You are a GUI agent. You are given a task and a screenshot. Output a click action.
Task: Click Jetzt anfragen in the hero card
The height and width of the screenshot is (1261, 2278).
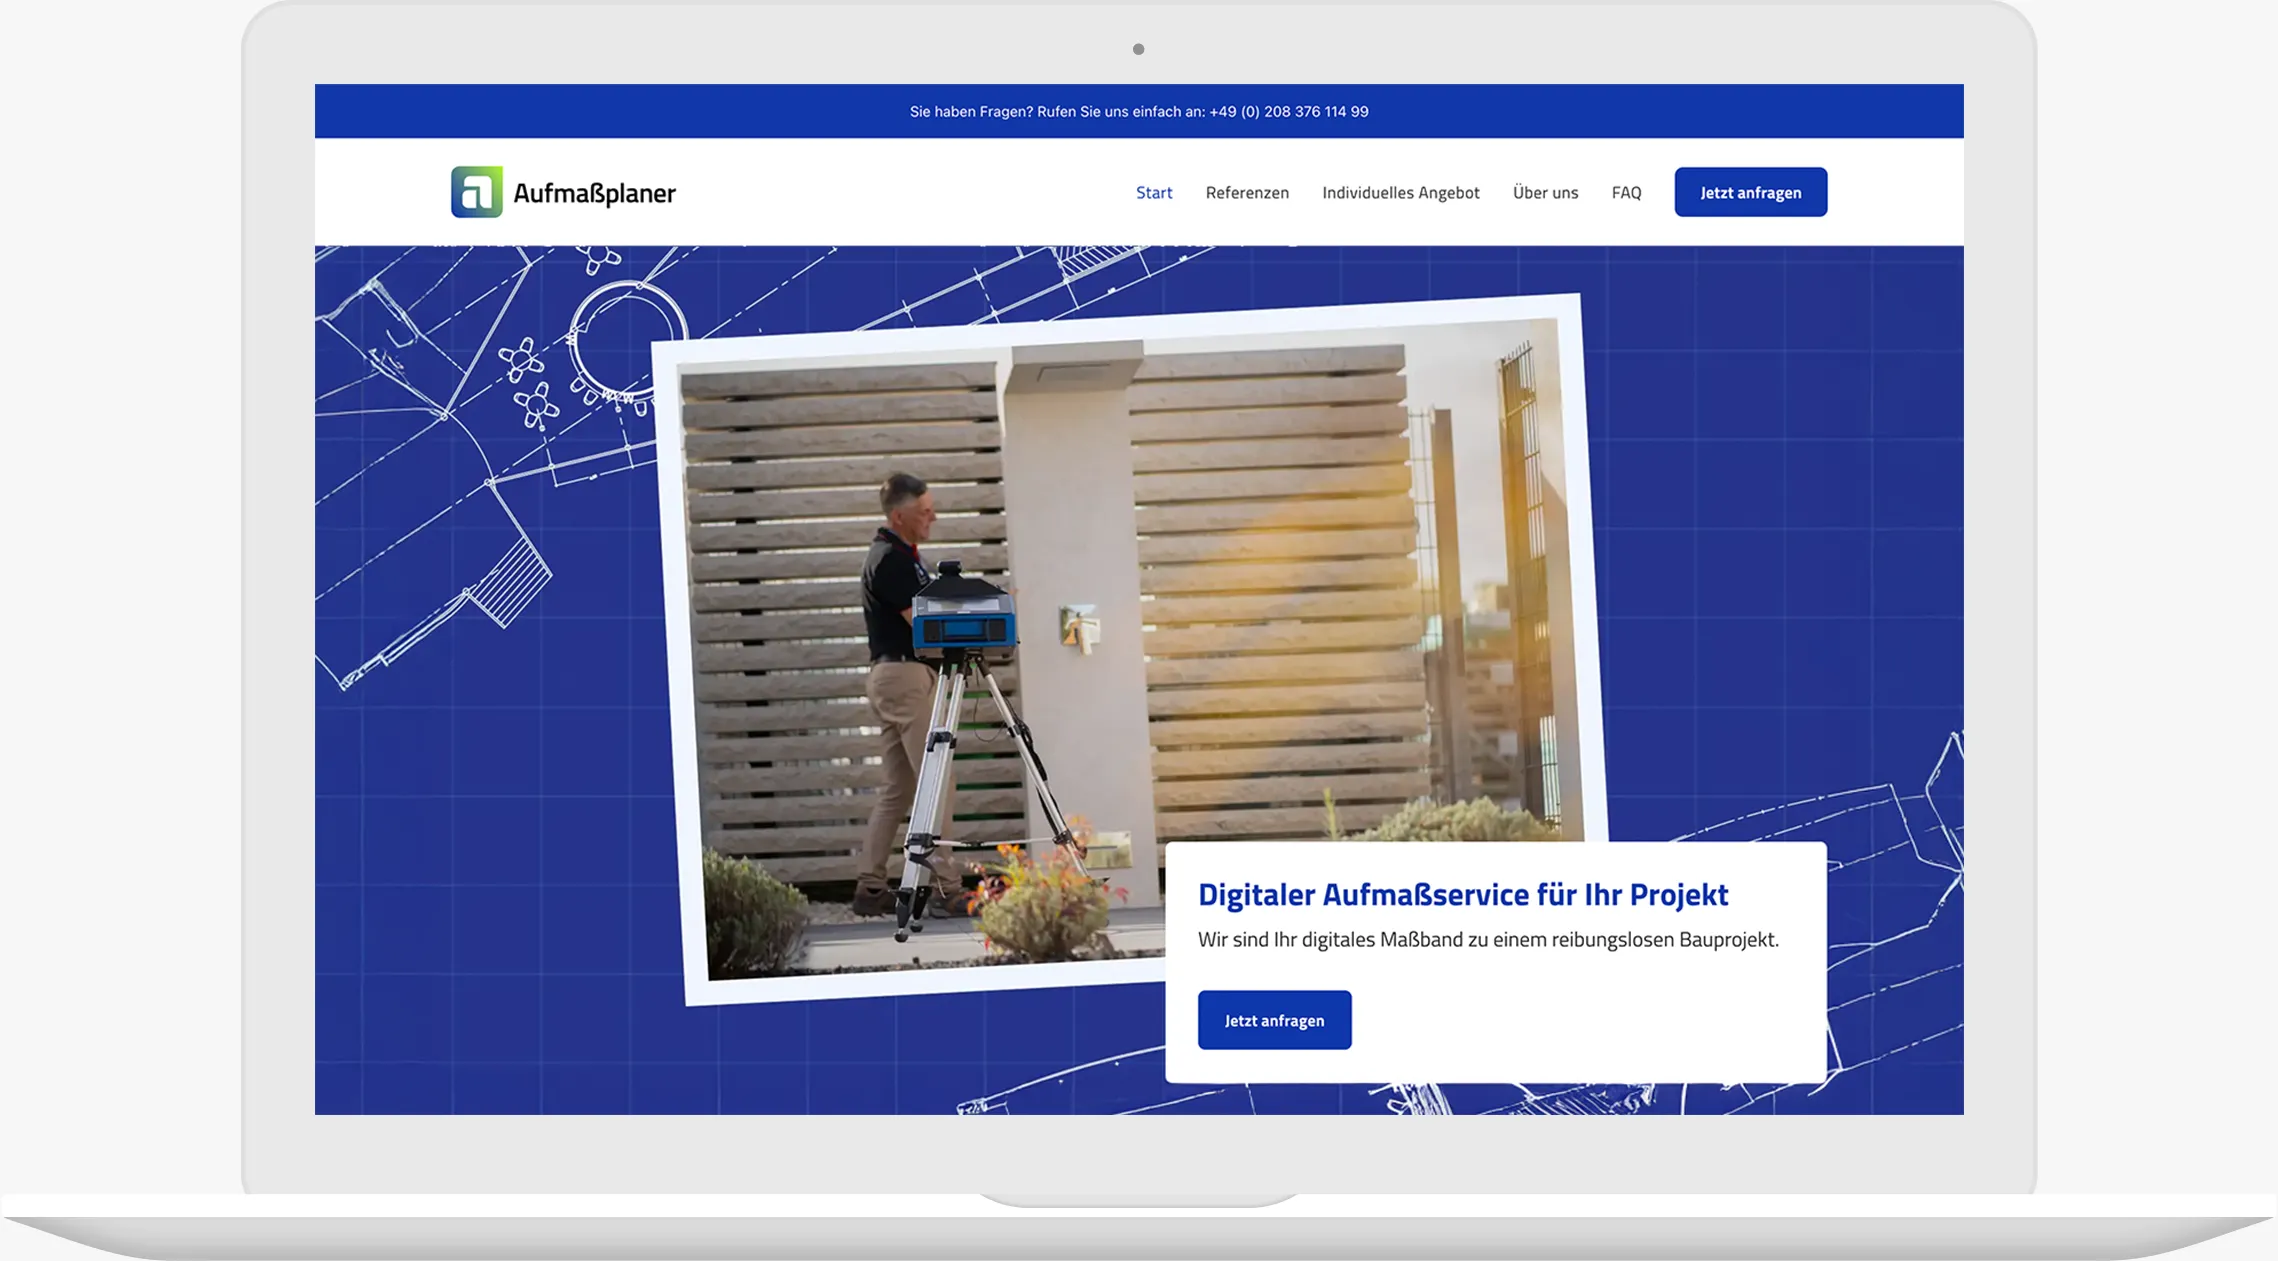1274,1020
